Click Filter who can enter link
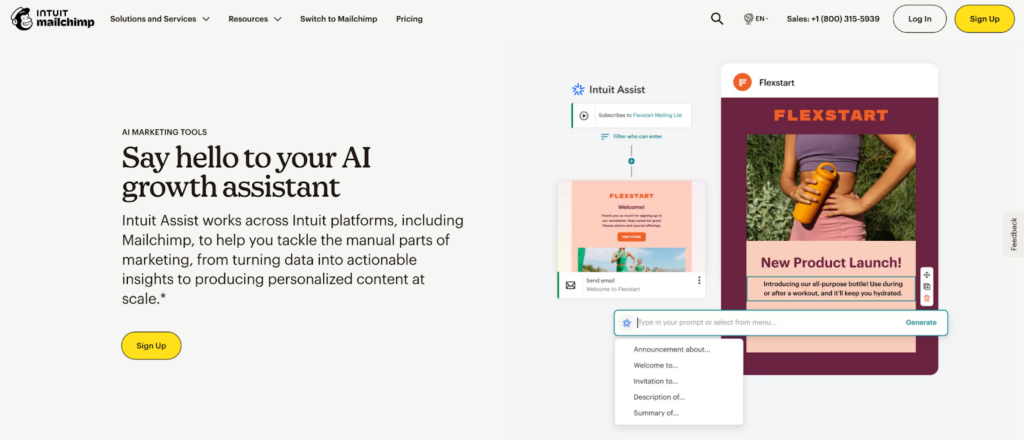The height and width of the screenshot is (440, 1024). coord(637,136)
